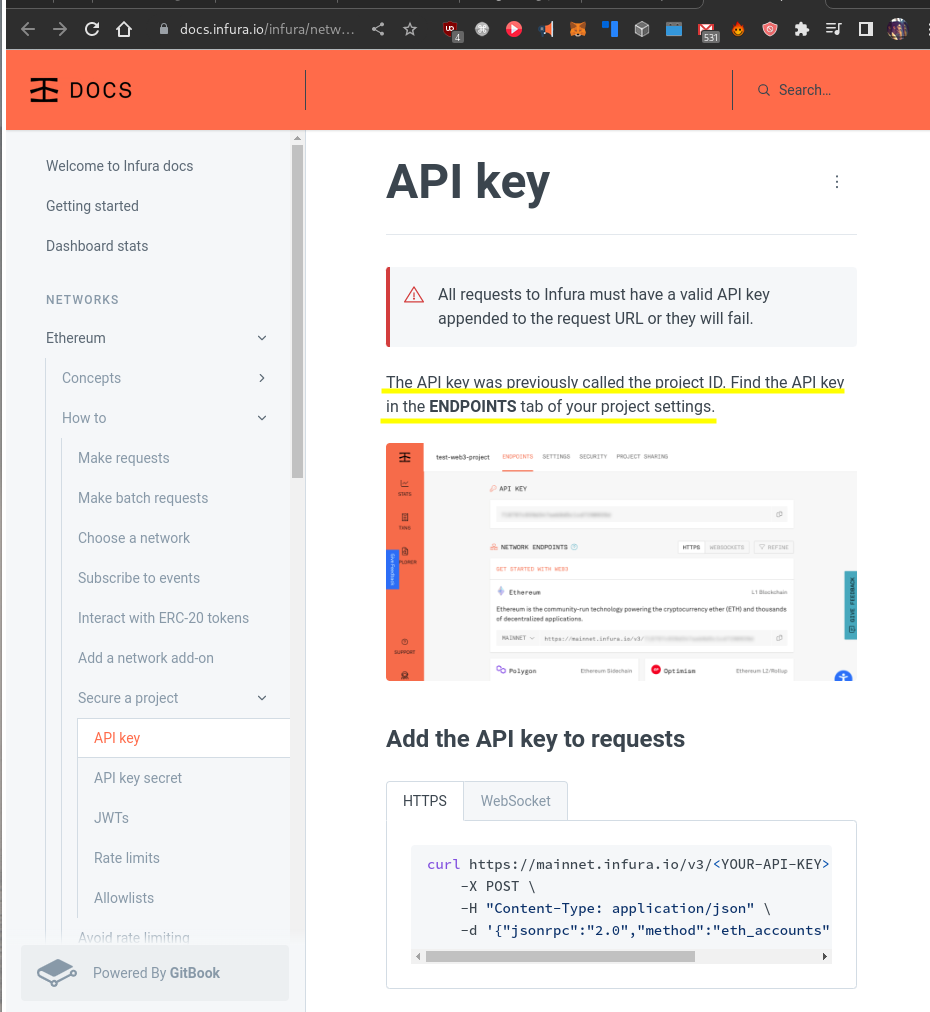Open the media controls playlist icon
Screen dimensions: 930x1012
[833, 29]
